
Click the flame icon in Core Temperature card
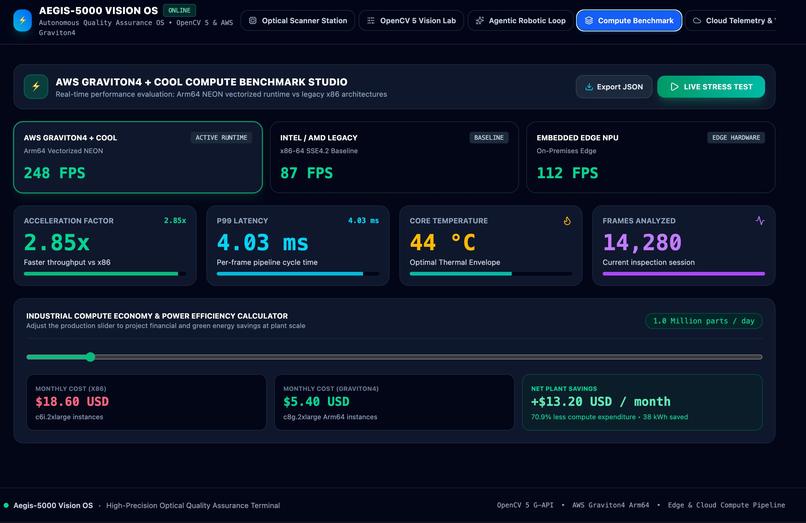tap(567, 221)
